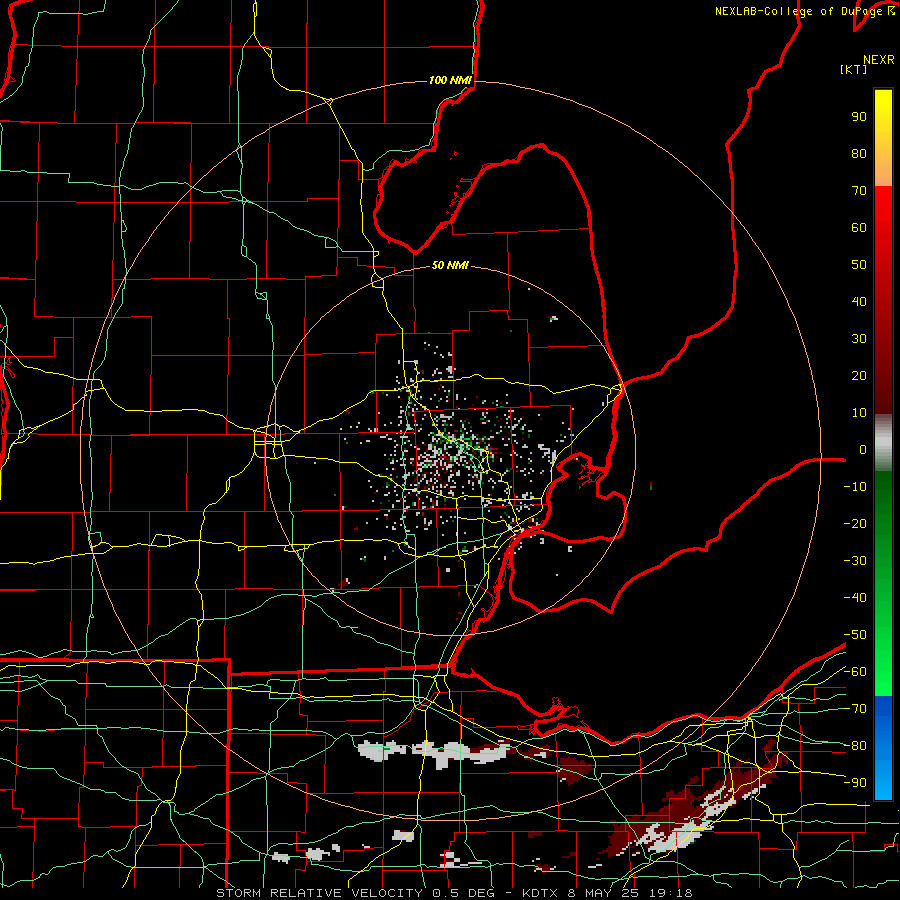
Task: Click the -10 knot label on the scale
Action: (855, 487)
